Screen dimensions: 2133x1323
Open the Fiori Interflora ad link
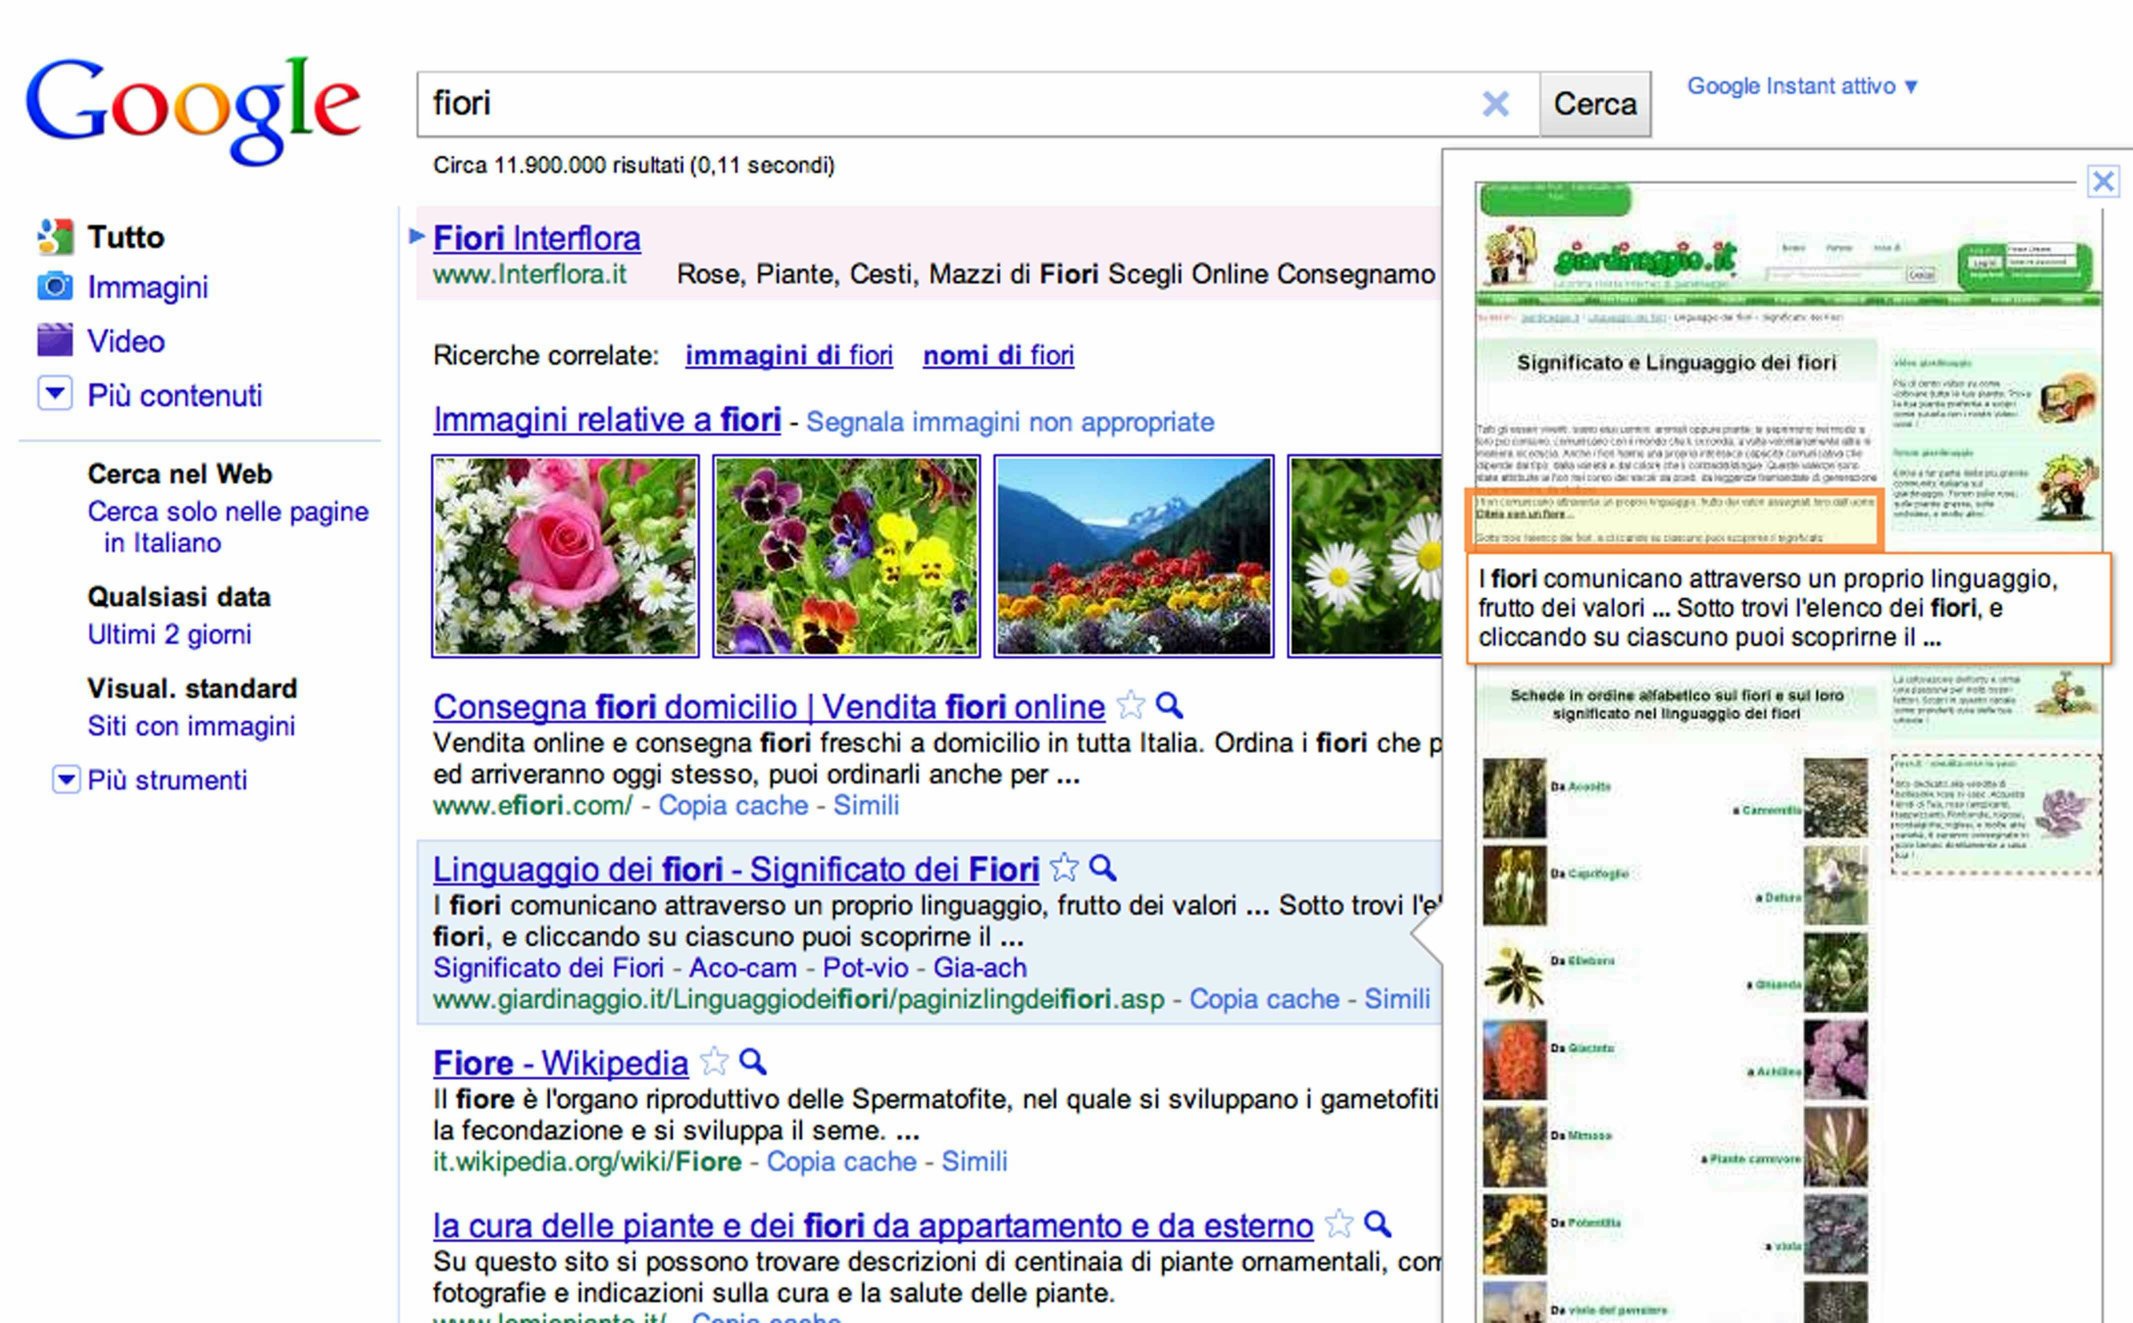(537, 238)
